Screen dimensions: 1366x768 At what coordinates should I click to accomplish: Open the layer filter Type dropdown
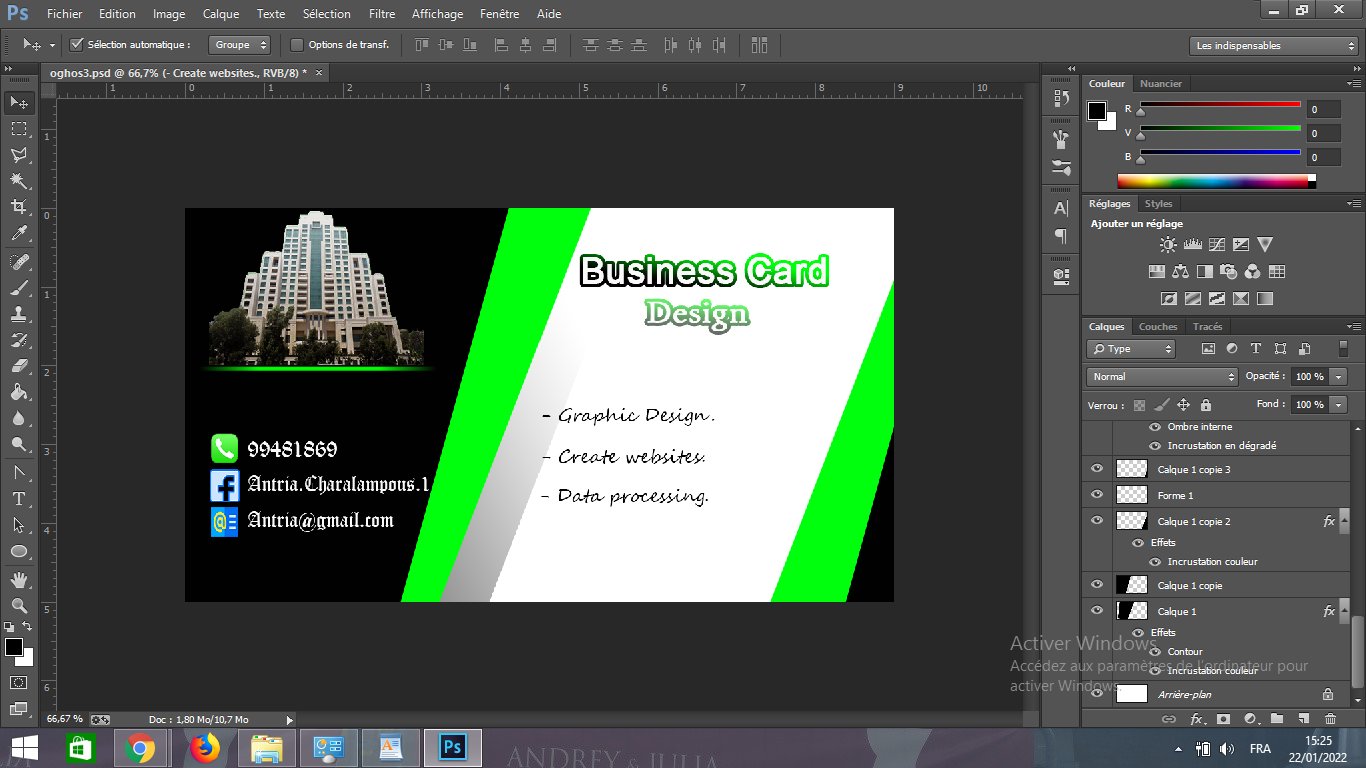pos(1130,348)
